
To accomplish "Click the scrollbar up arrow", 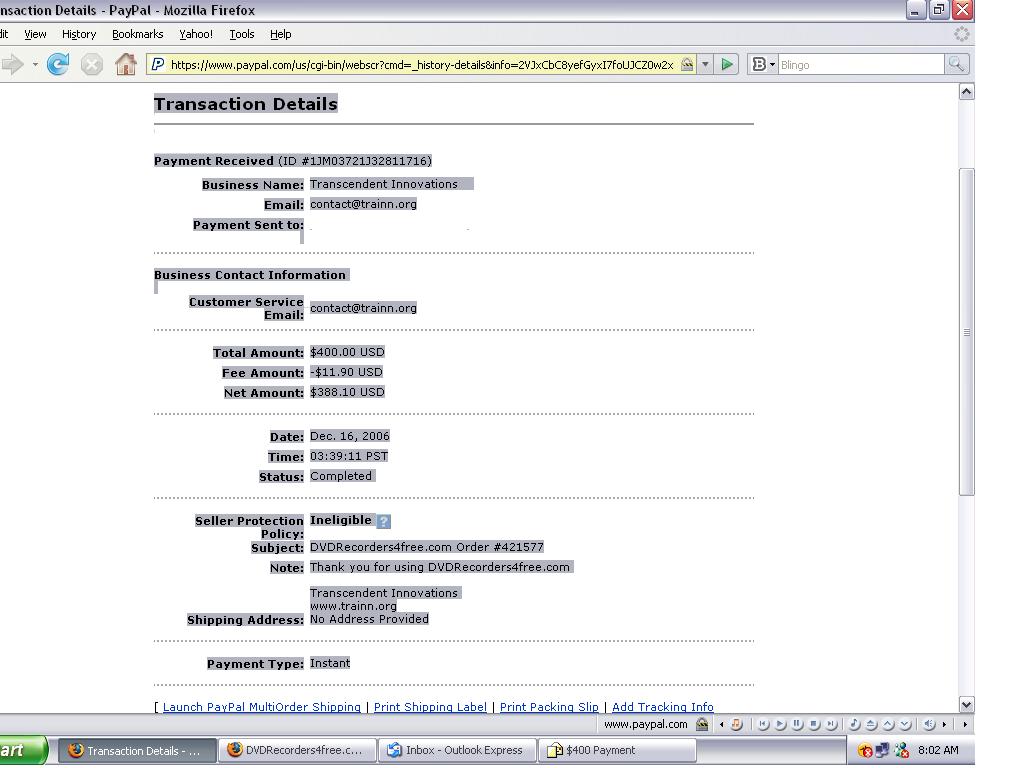I will point(967,92).
